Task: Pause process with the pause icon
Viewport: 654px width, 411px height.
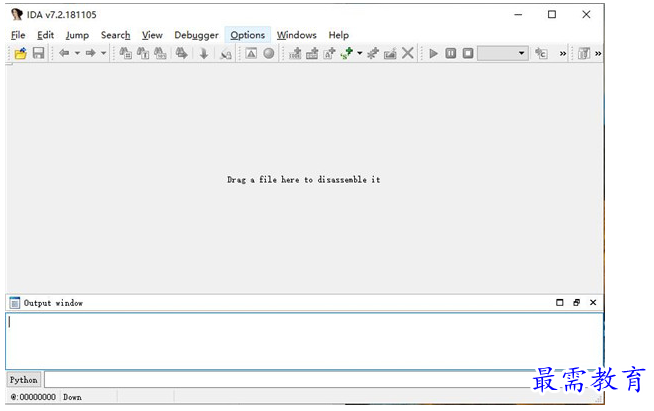Action: [451, 53]
